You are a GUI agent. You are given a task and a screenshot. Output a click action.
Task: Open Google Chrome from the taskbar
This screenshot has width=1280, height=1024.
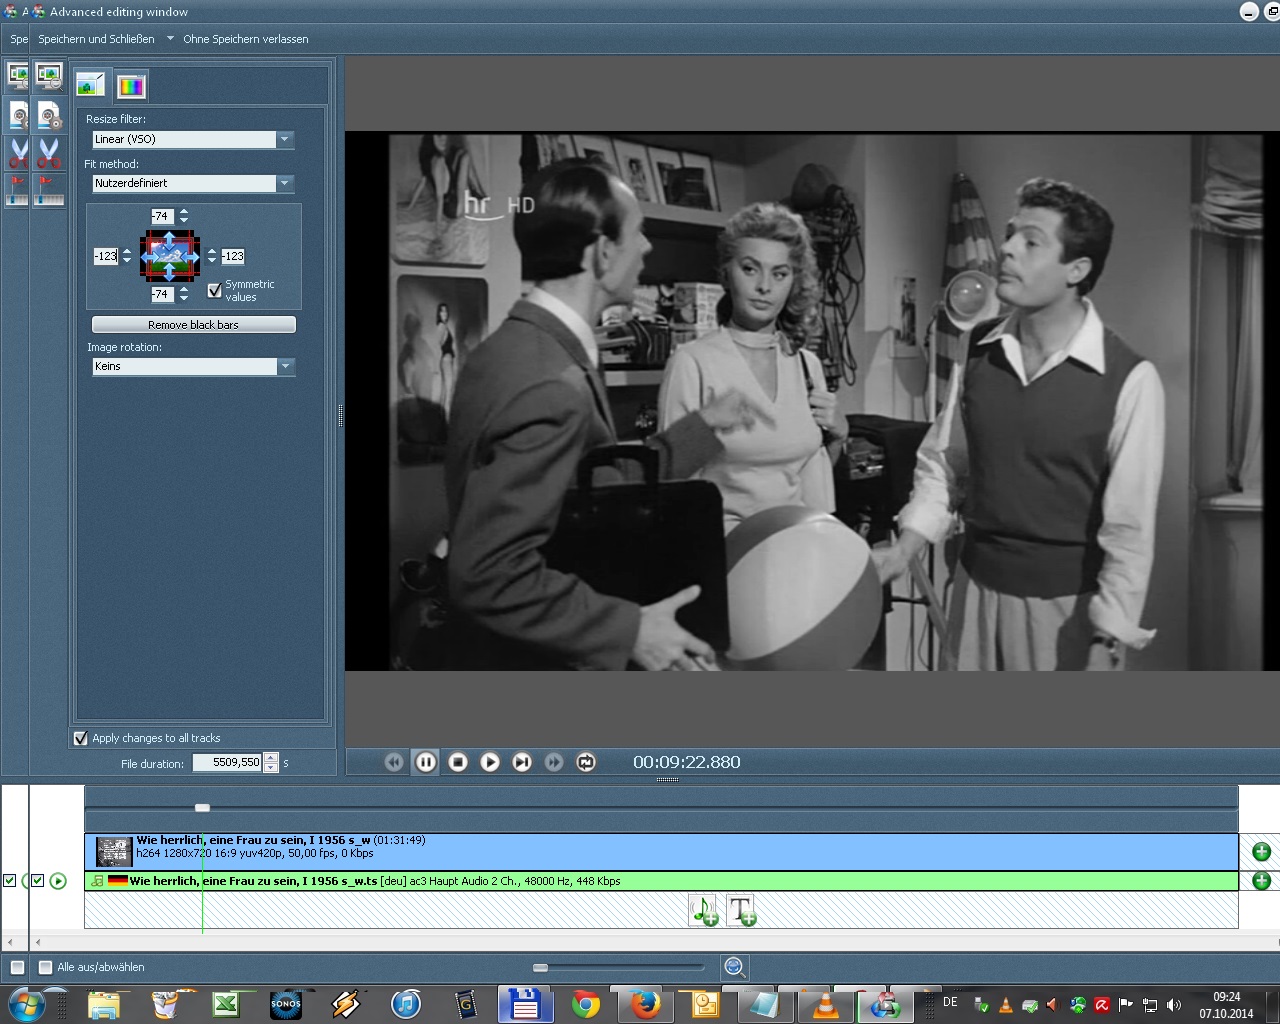tap(585, 1004)
